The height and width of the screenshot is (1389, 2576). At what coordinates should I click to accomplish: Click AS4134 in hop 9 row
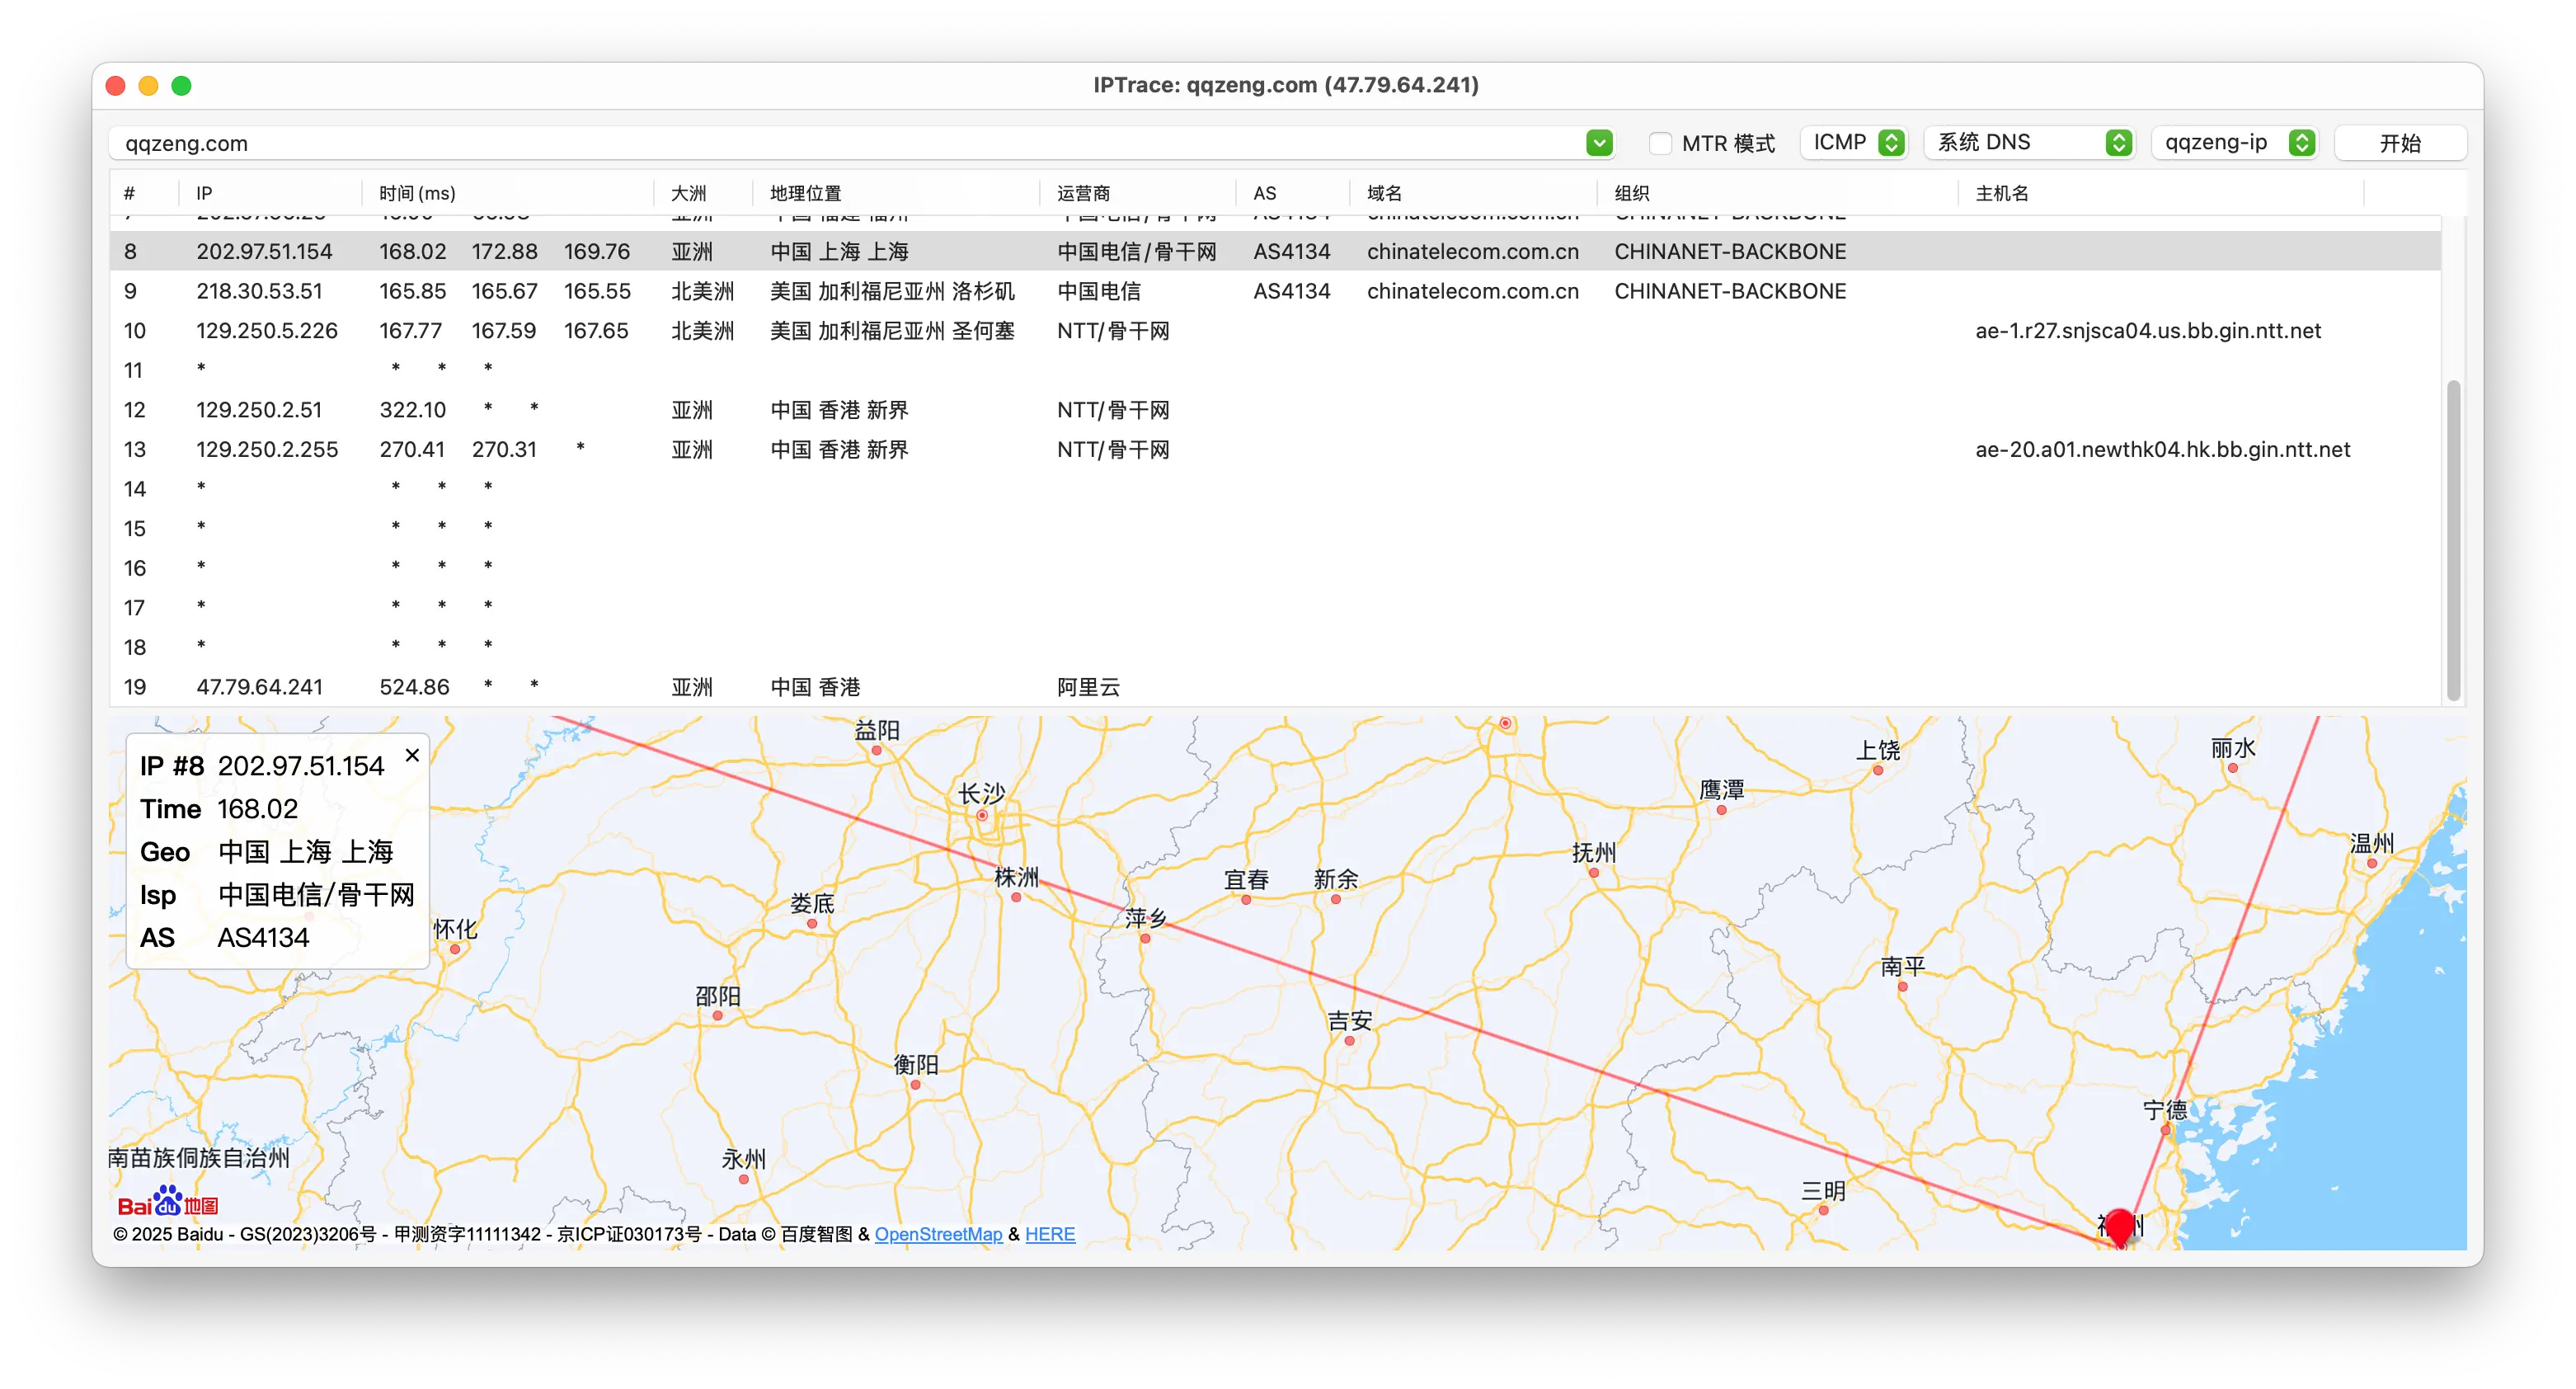point(1292,291)
